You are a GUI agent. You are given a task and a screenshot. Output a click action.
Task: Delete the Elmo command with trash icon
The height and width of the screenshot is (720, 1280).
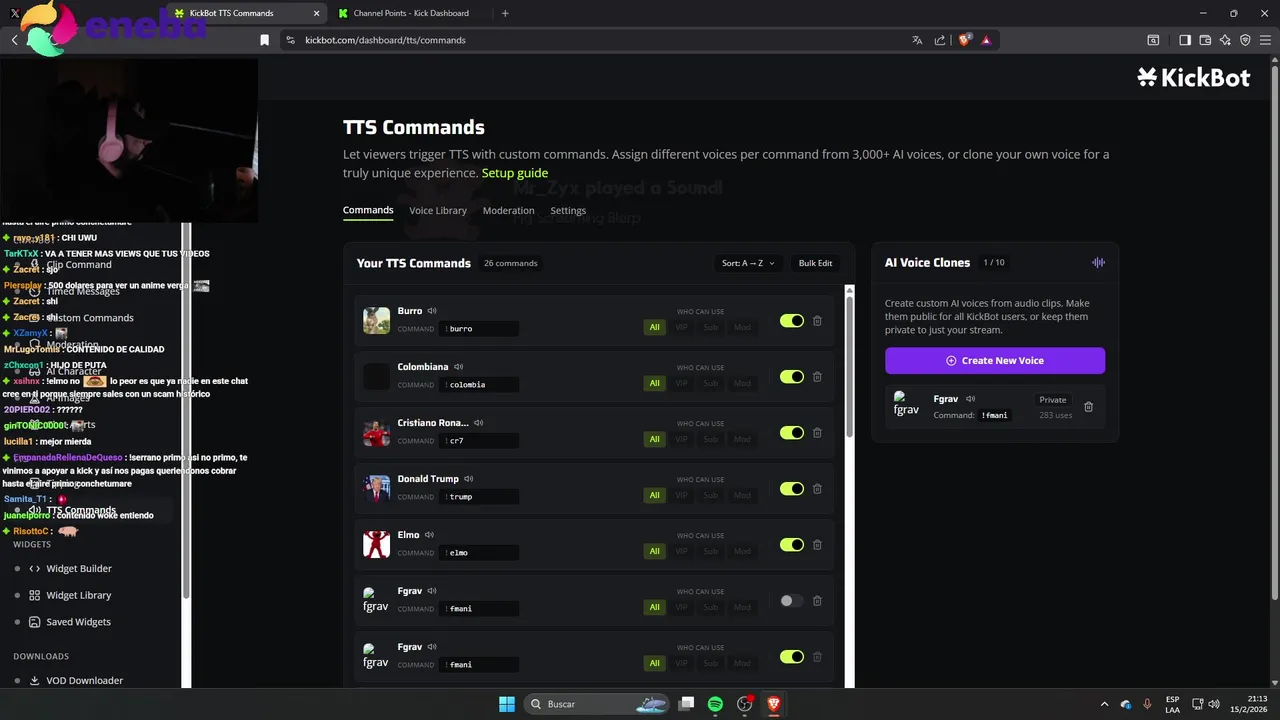[x=817, y=545]
